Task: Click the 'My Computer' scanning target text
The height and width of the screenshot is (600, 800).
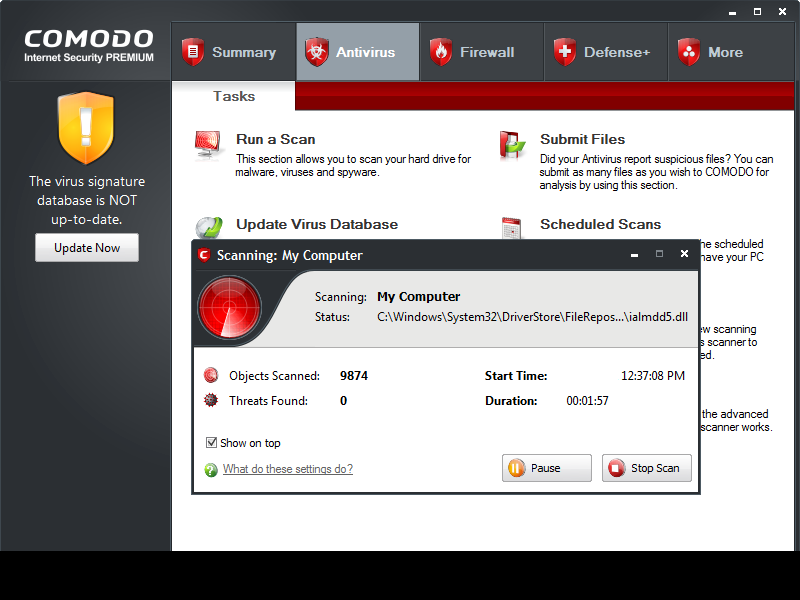Action: pos(418,296)
